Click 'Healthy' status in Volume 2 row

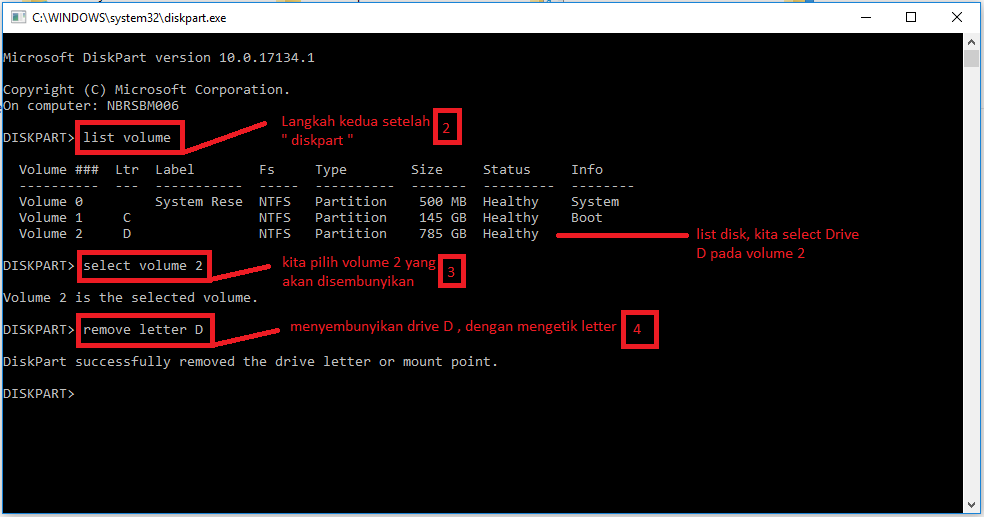tap(511, 233)
